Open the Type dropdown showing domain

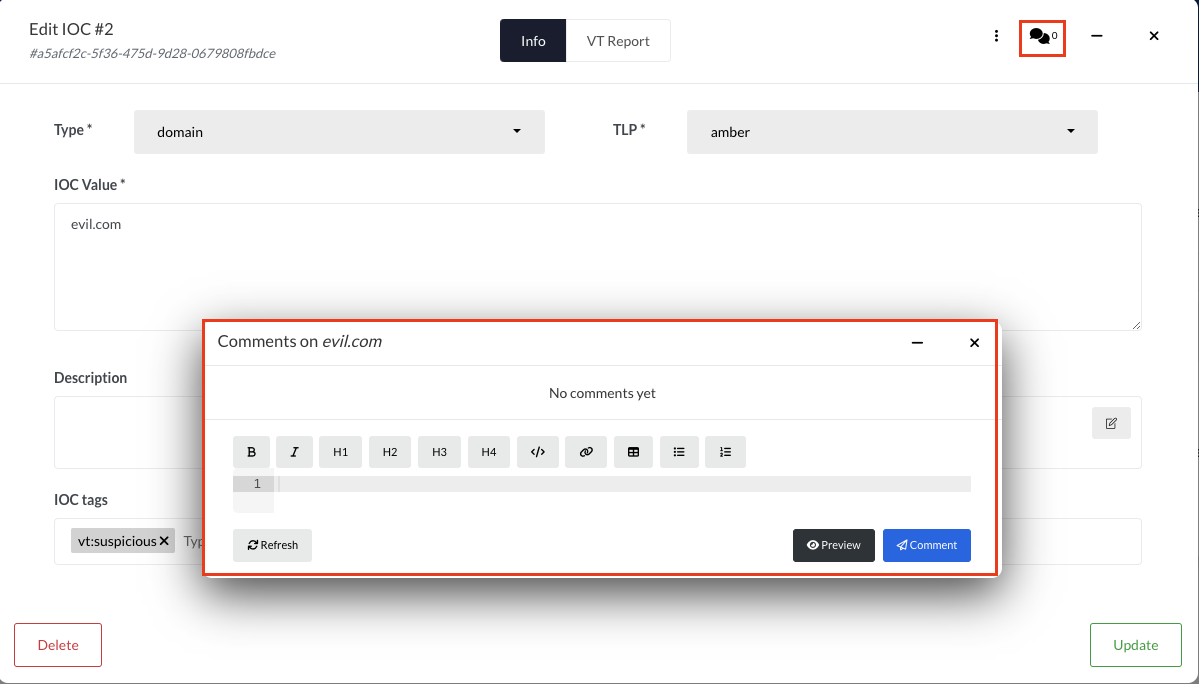340,132
